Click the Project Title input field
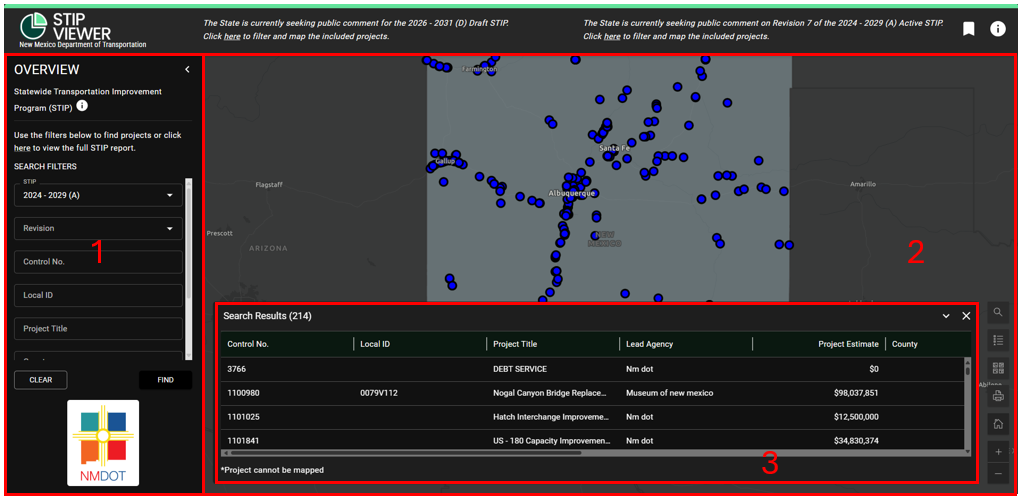The image size is (1022, 499). coord(98,328)
